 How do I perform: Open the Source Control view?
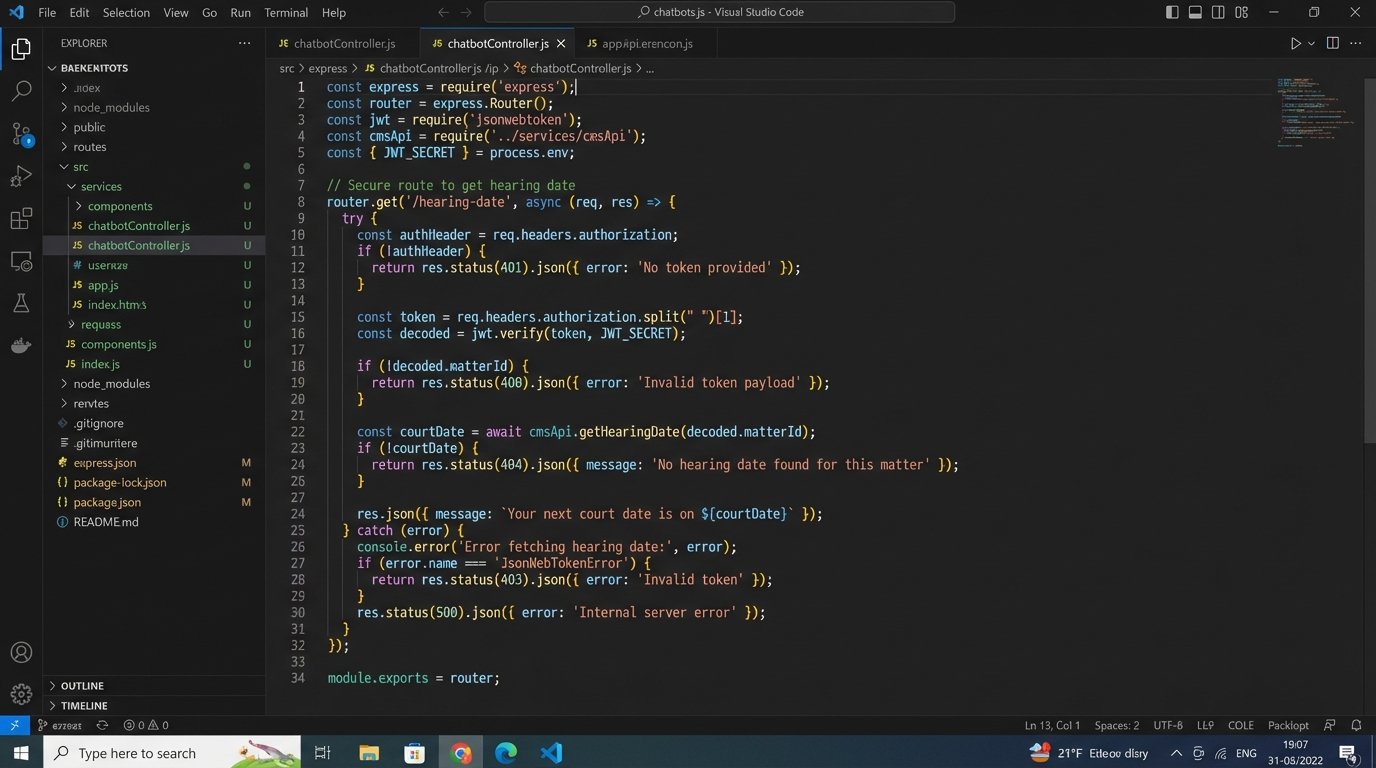tap(21, 134)
